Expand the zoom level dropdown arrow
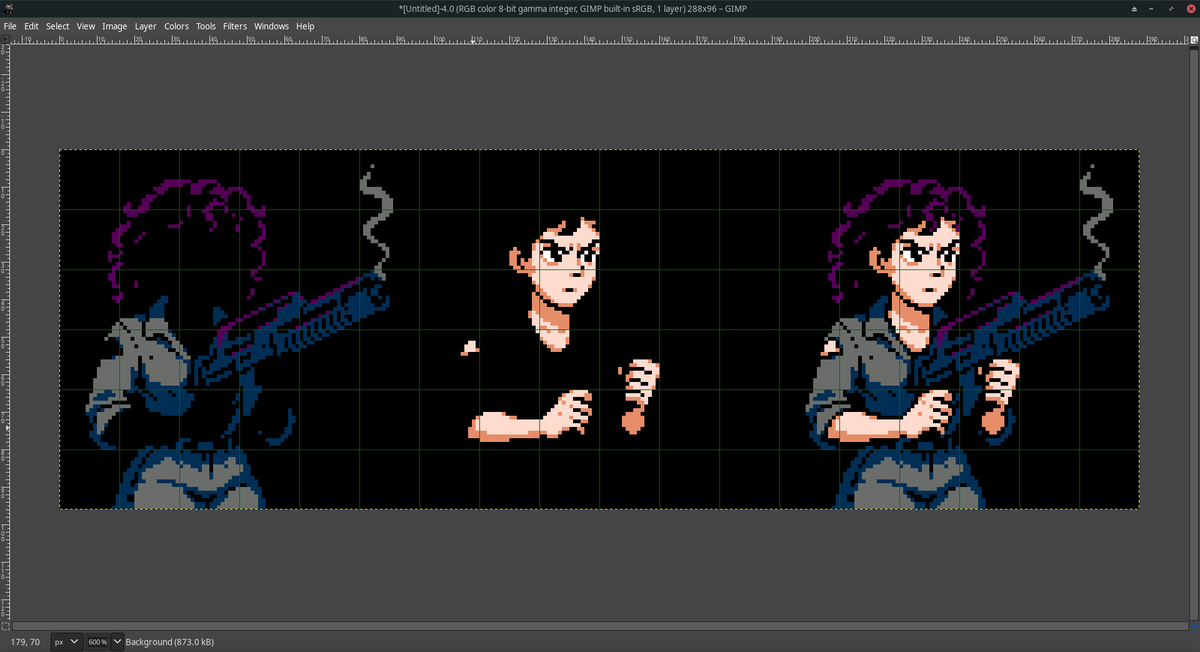Viewport: 1200px width, 652px height. [118, 641]
